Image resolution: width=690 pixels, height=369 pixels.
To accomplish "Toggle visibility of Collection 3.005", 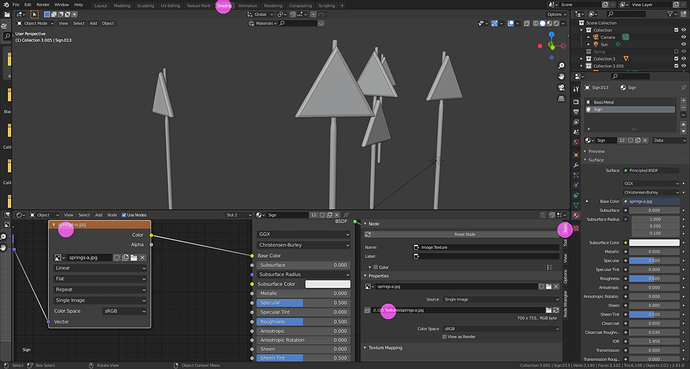I will pyautogui.click(x=683, y=66).
